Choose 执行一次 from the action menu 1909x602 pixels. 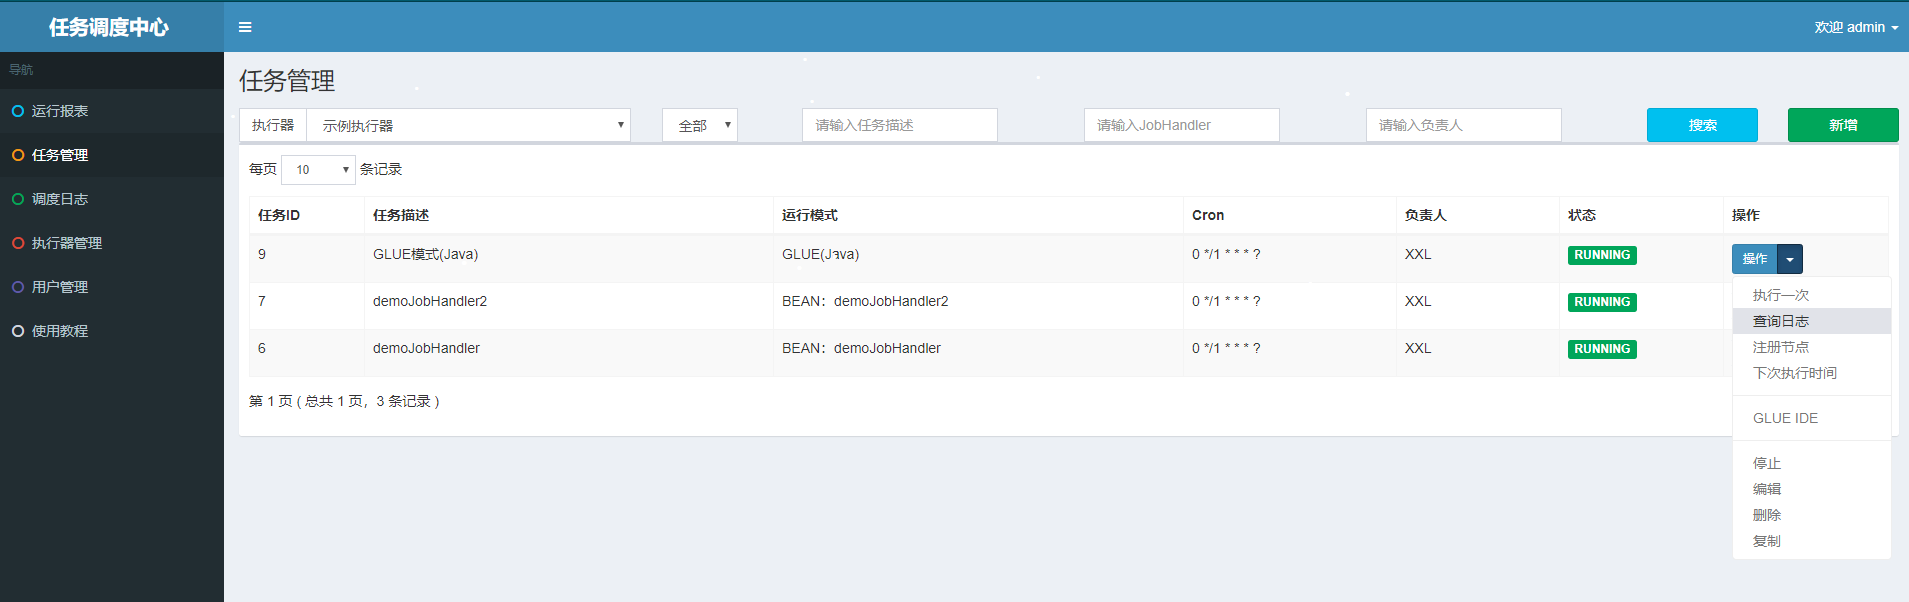(1811, 295)
